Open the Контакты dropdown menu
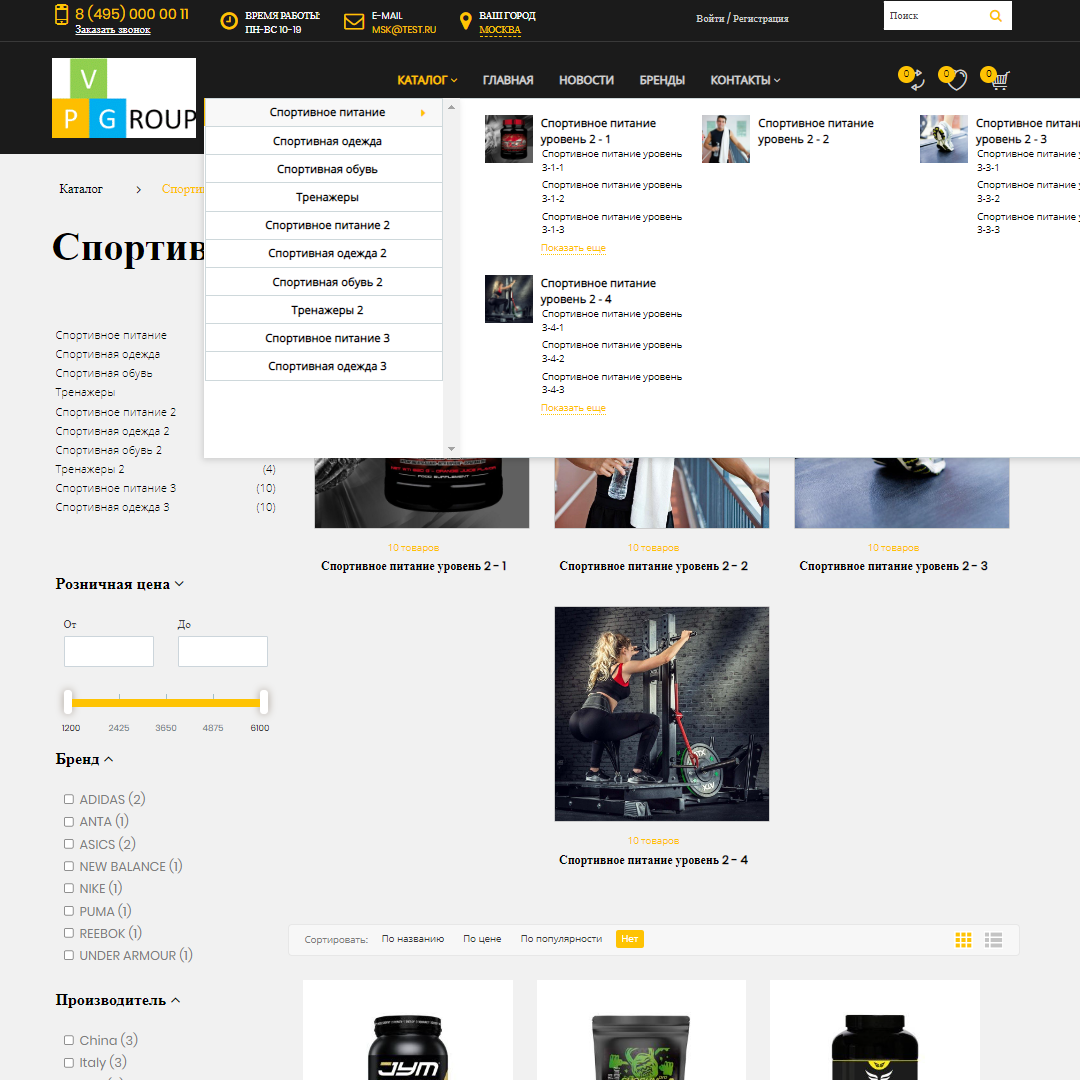The width and height of the screenshot is (1080, 1080). pos(745,80)
